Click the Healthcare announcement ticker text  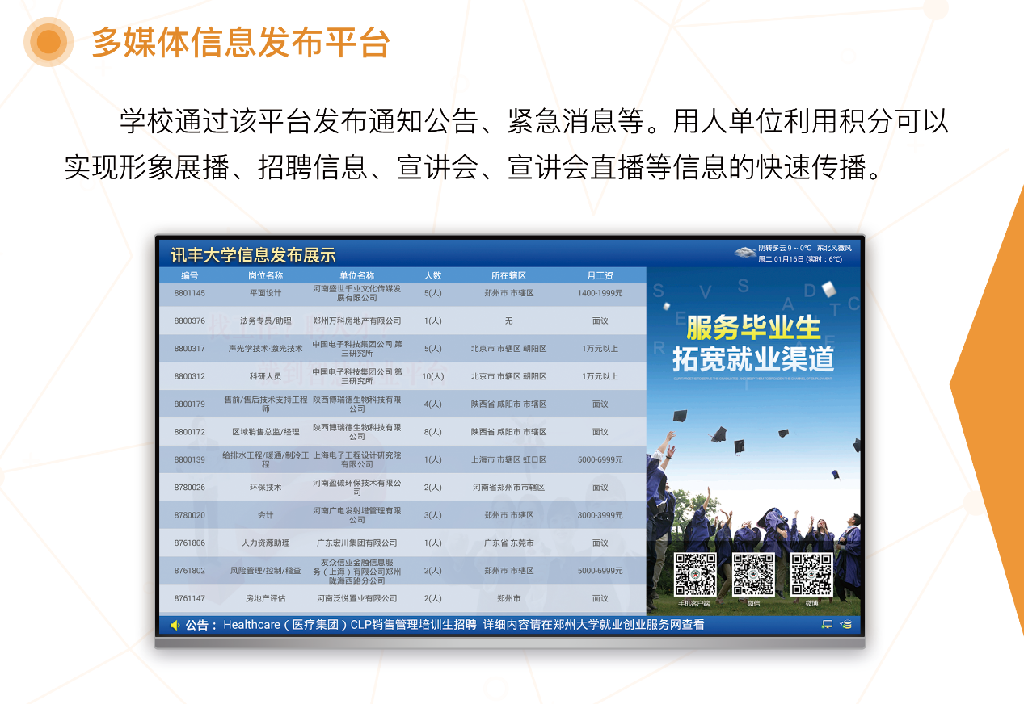click(x=464, y=625)
